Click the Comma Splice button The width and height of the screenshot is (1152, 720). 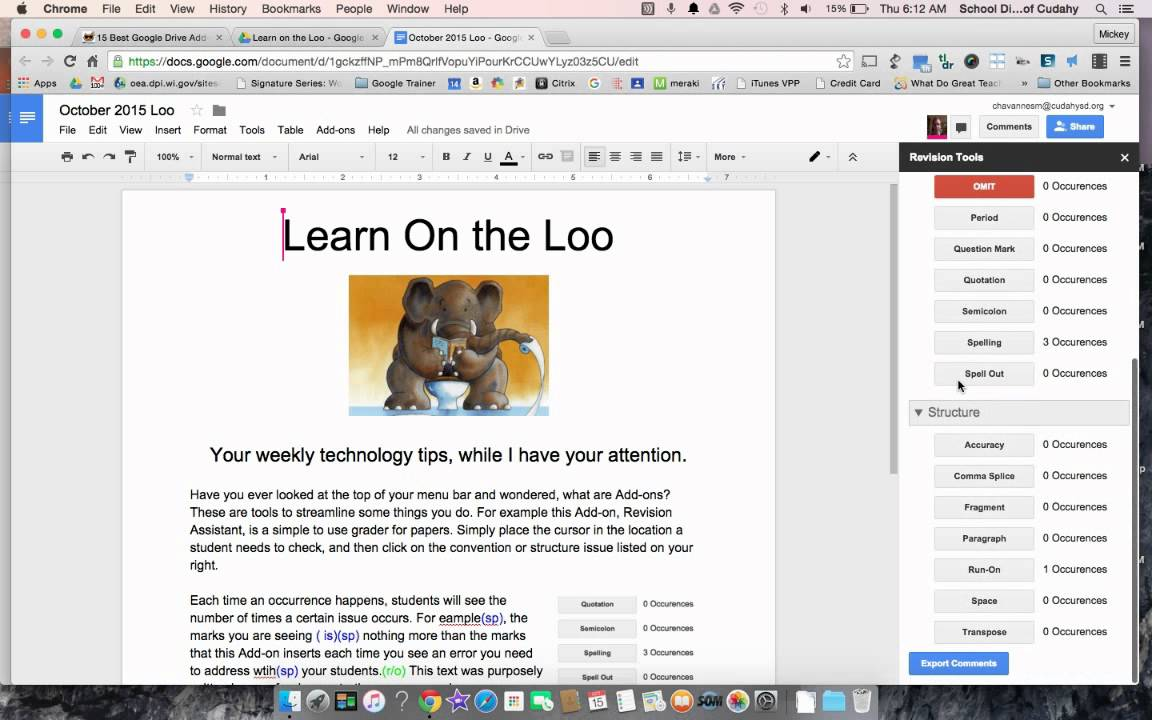point(984,476)
